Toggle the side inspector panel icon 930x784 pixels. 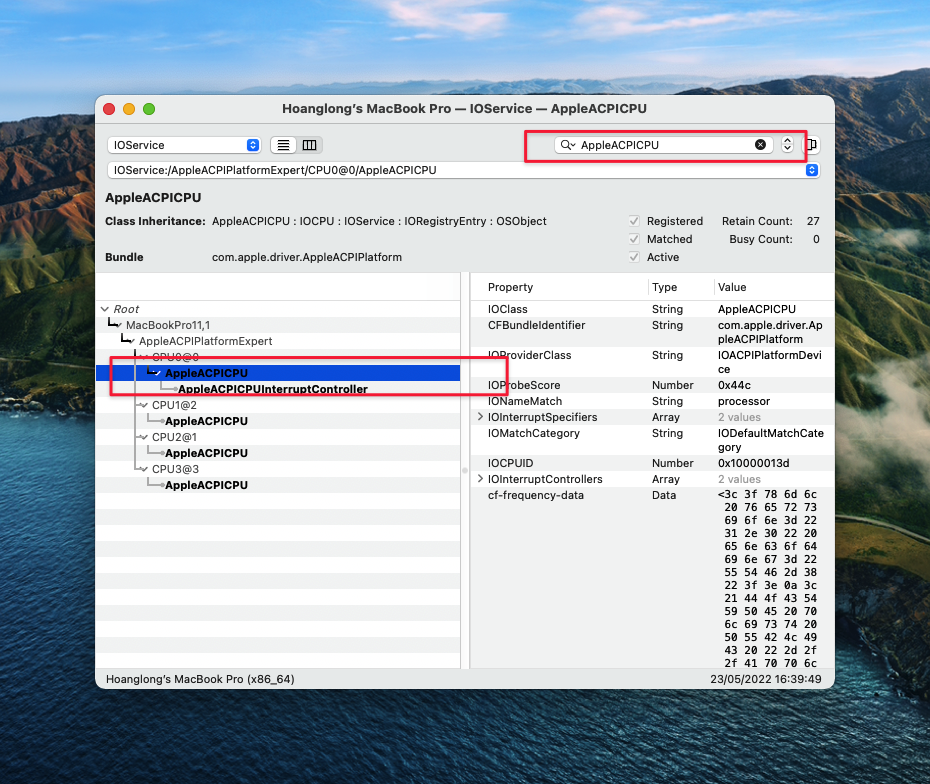(812, 145)
